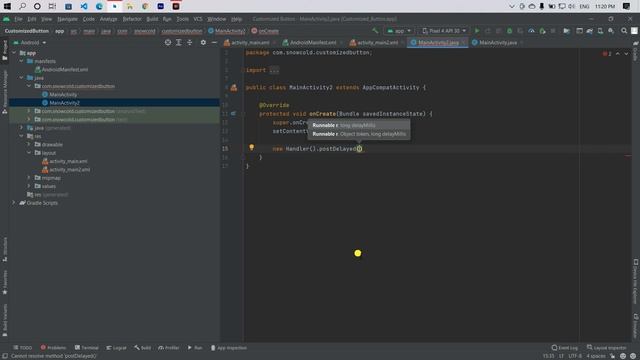This screenshot has width=640, height=360.
Task: Collapse the layout folder
Action: pos(29,153)
